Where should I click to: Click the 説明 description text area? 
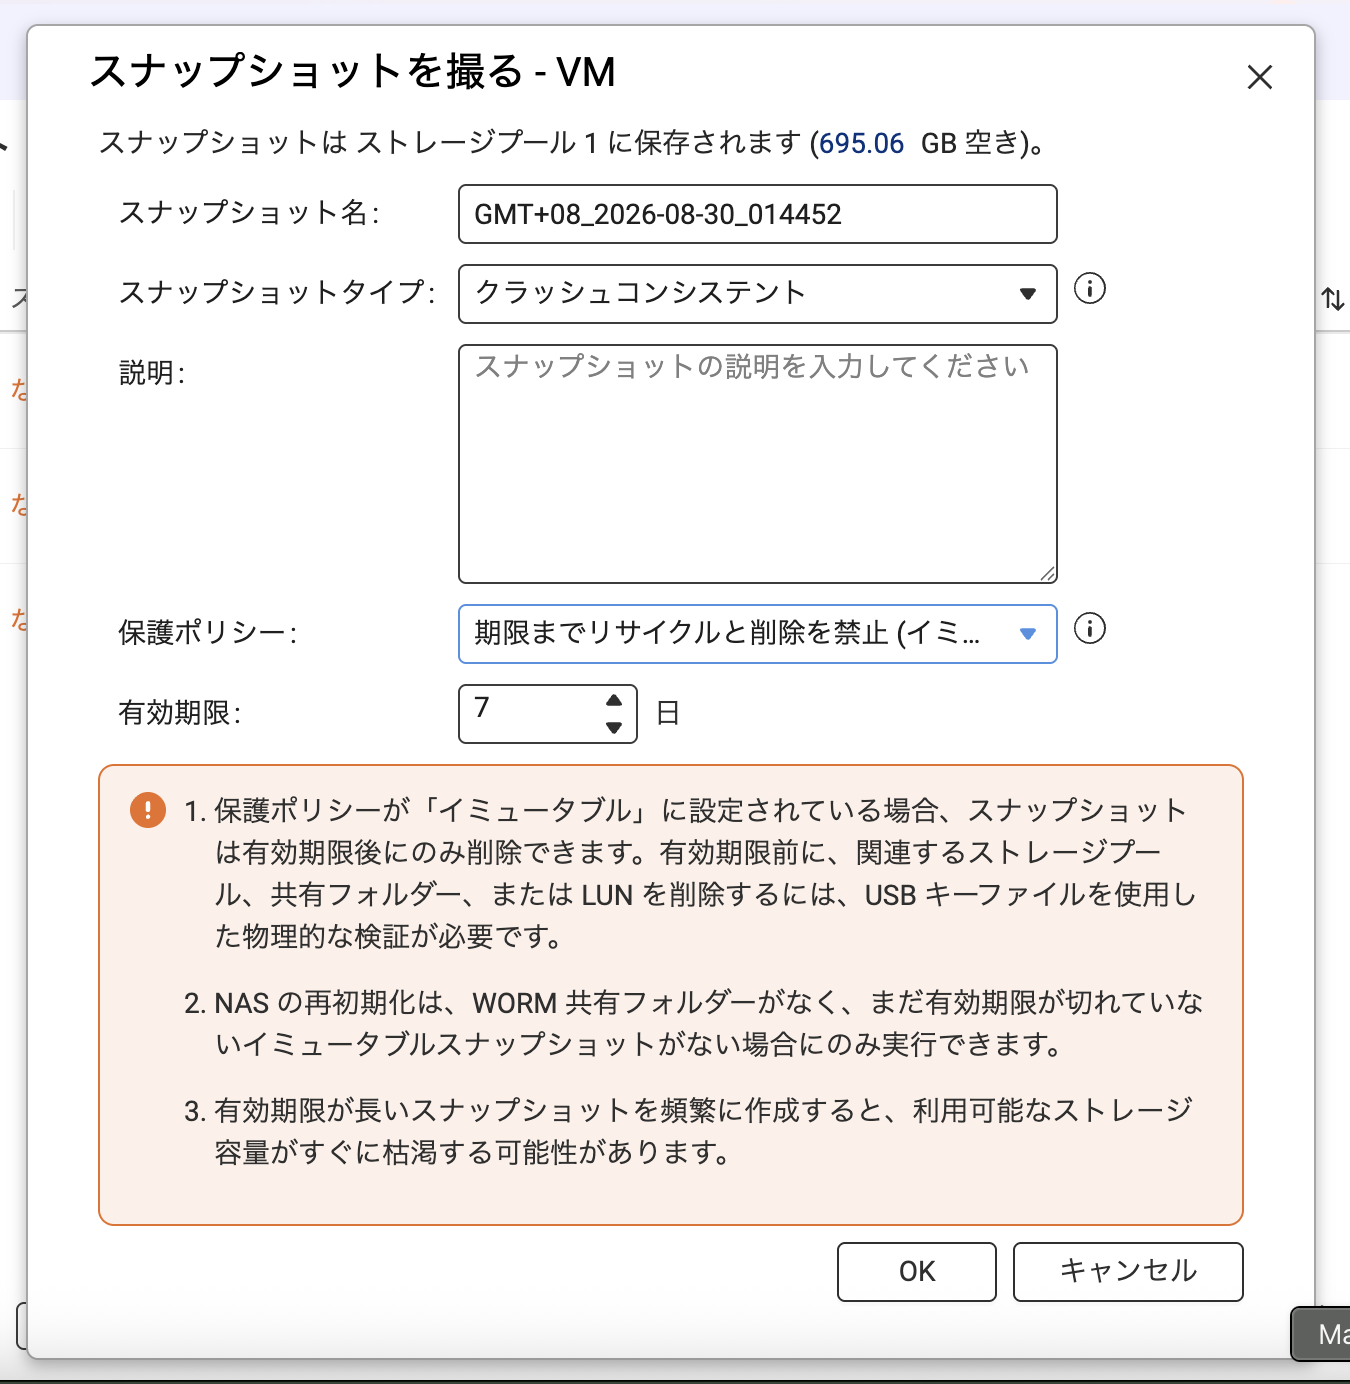[757, 464]
